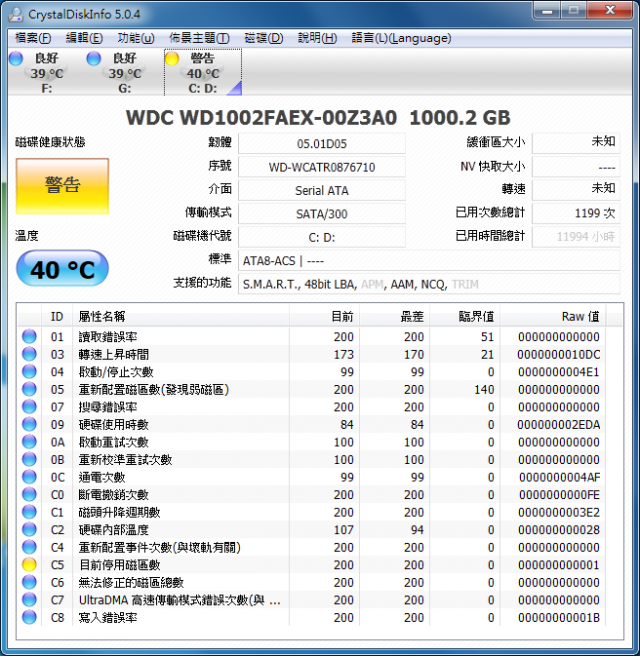Click status orb of attribute C7 UltraDMA
The height and width of the screenshot is (657, 640).
coord(29,600)
